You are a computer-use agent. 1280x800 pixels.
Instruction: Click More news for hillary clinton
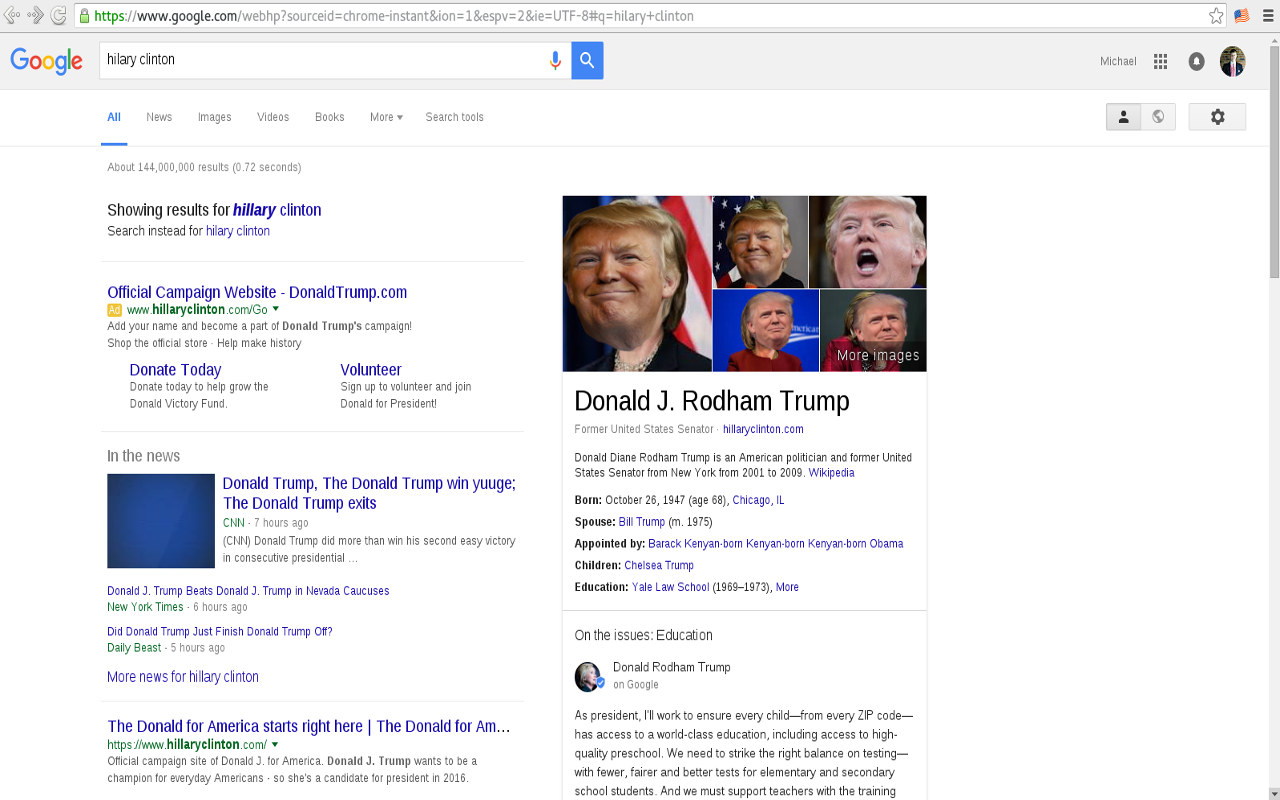tap(183, 677)
